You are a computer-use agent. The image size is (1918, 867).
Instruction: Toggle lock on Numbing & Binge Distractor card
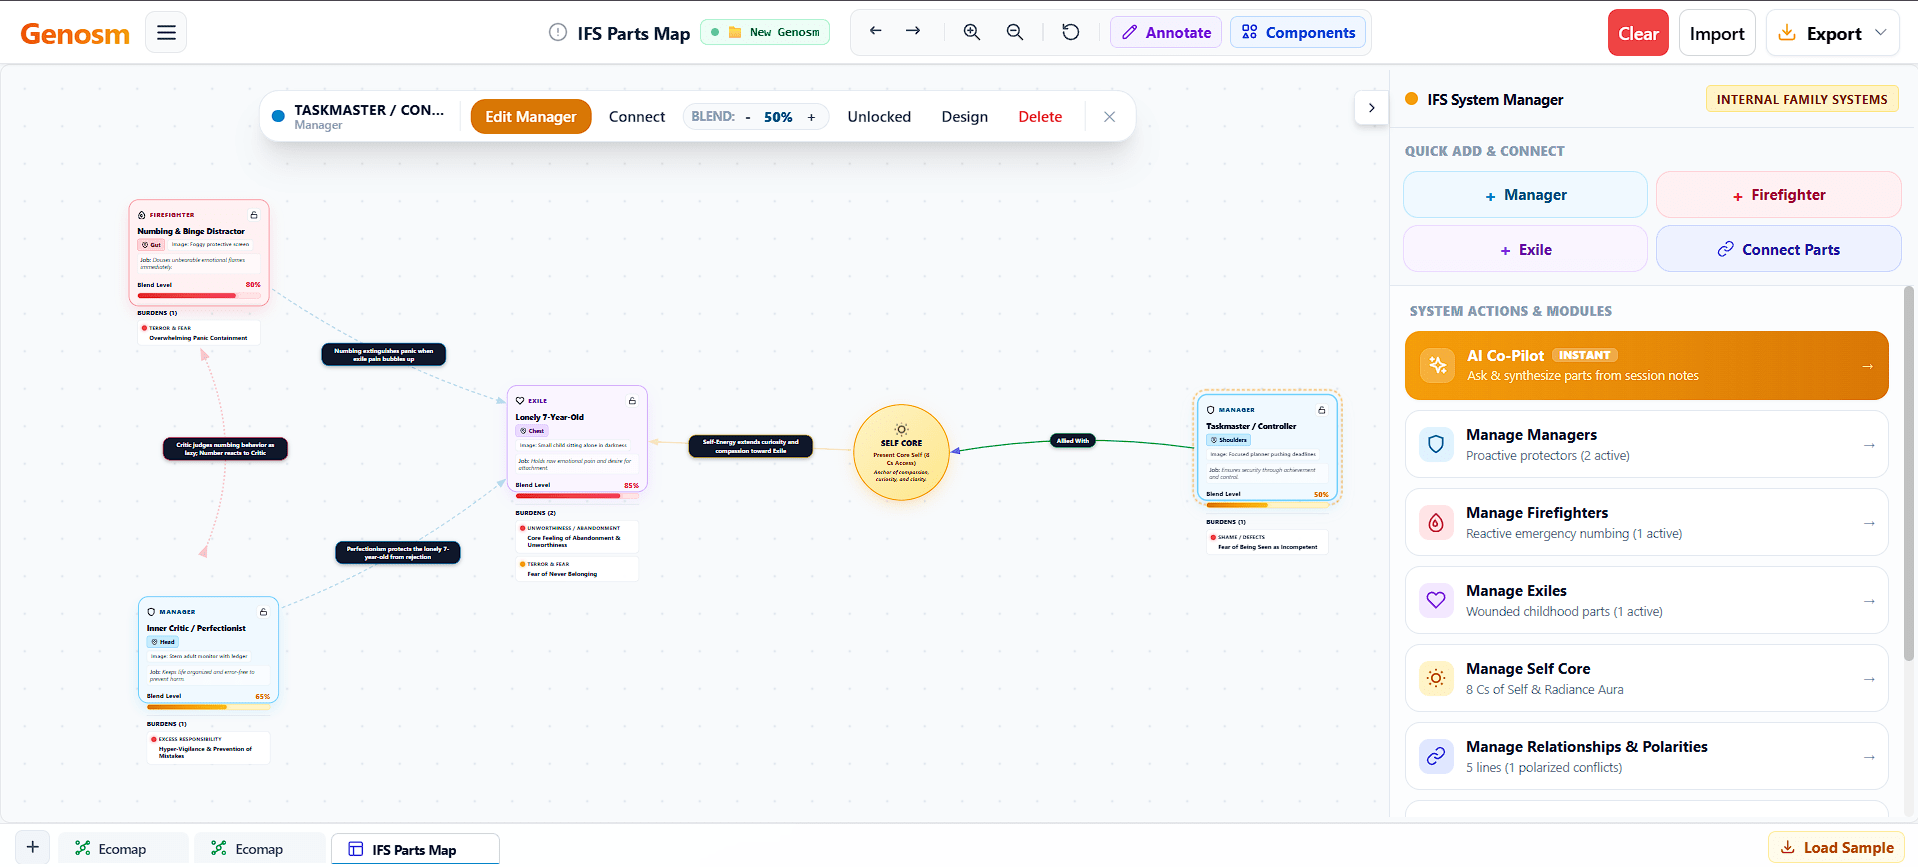click(254, 215)
